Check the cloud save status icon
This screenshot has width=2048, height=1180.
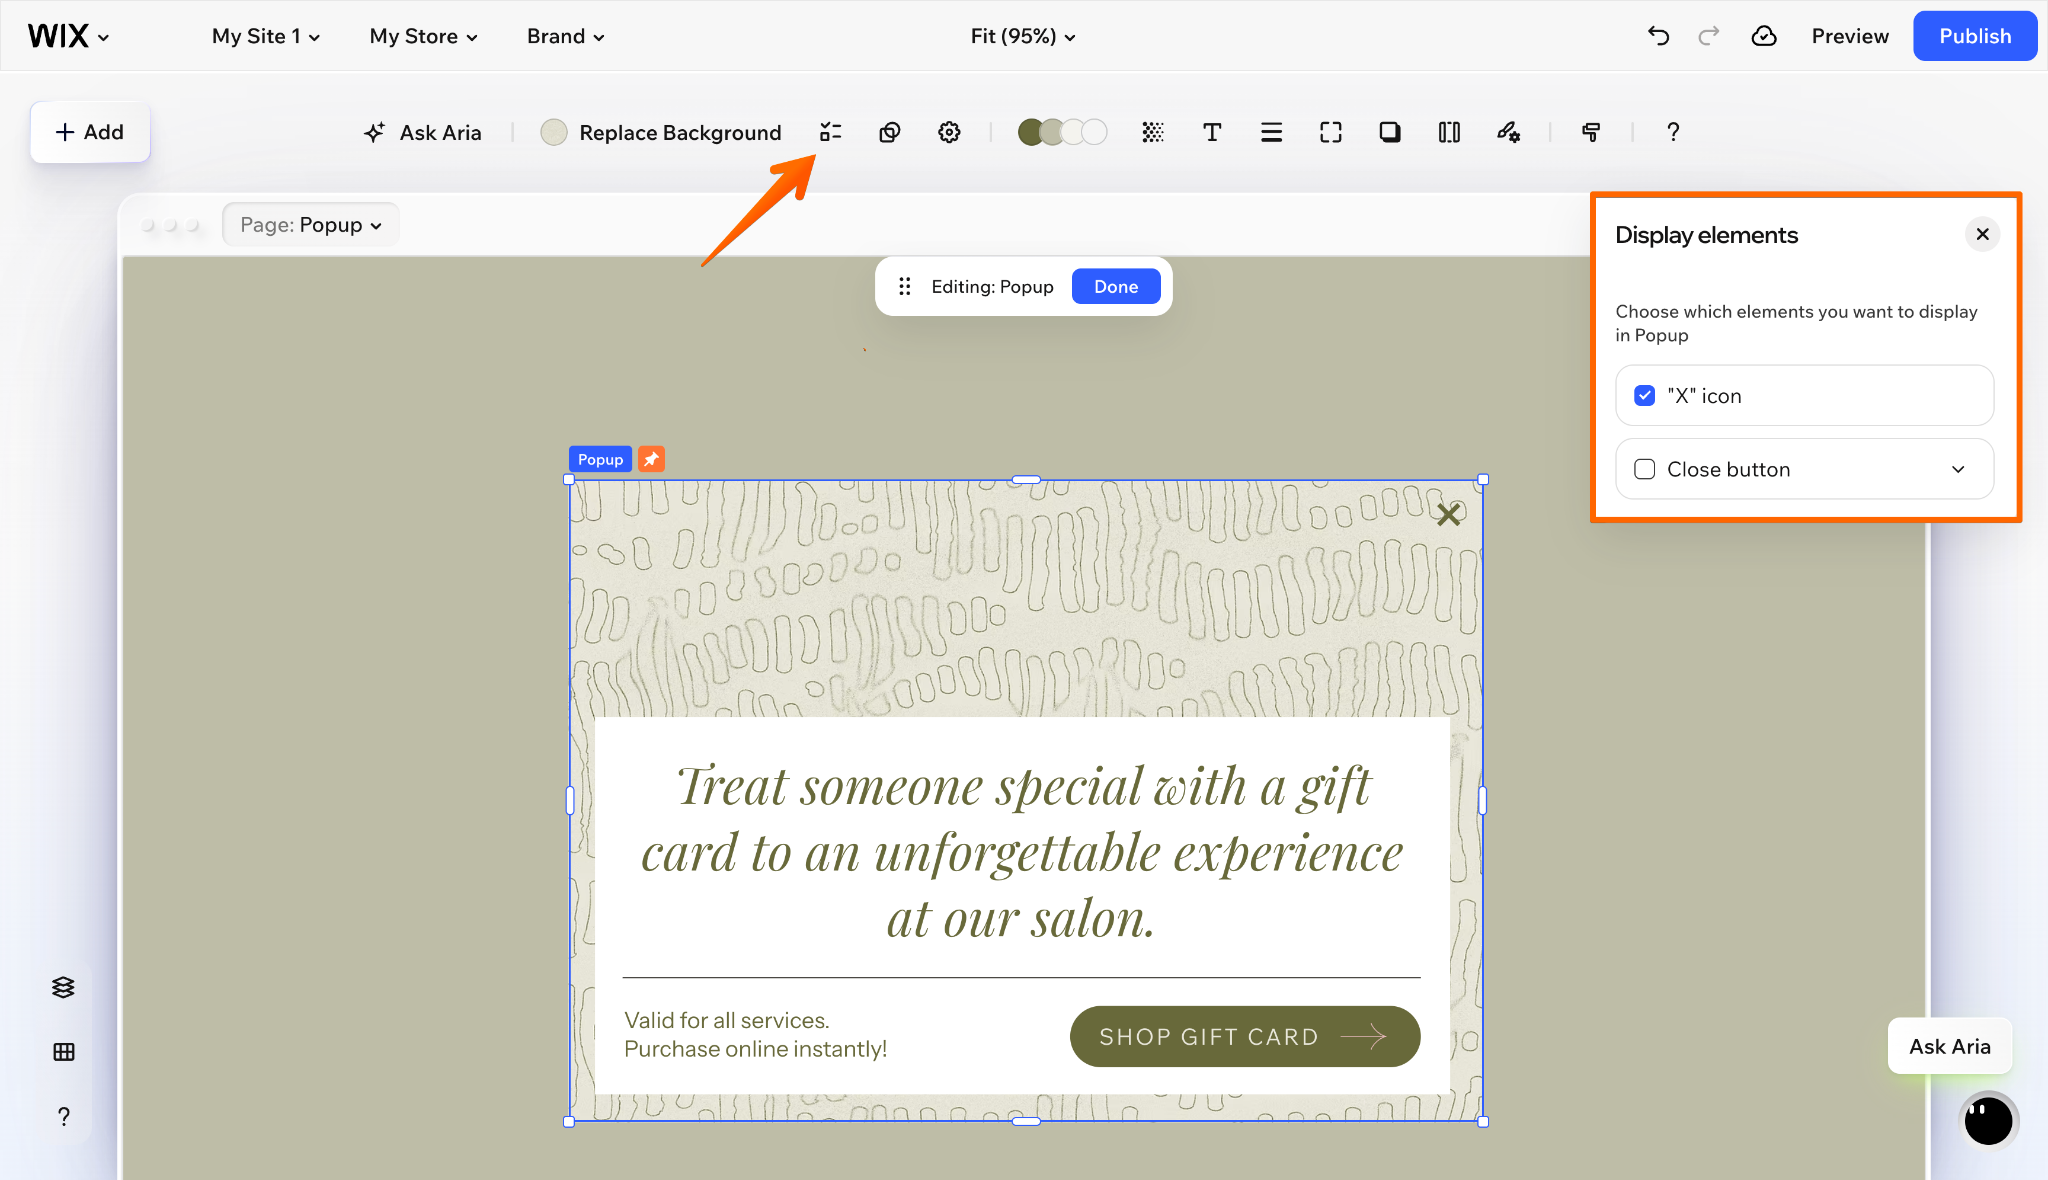(x=1764, y=36)
